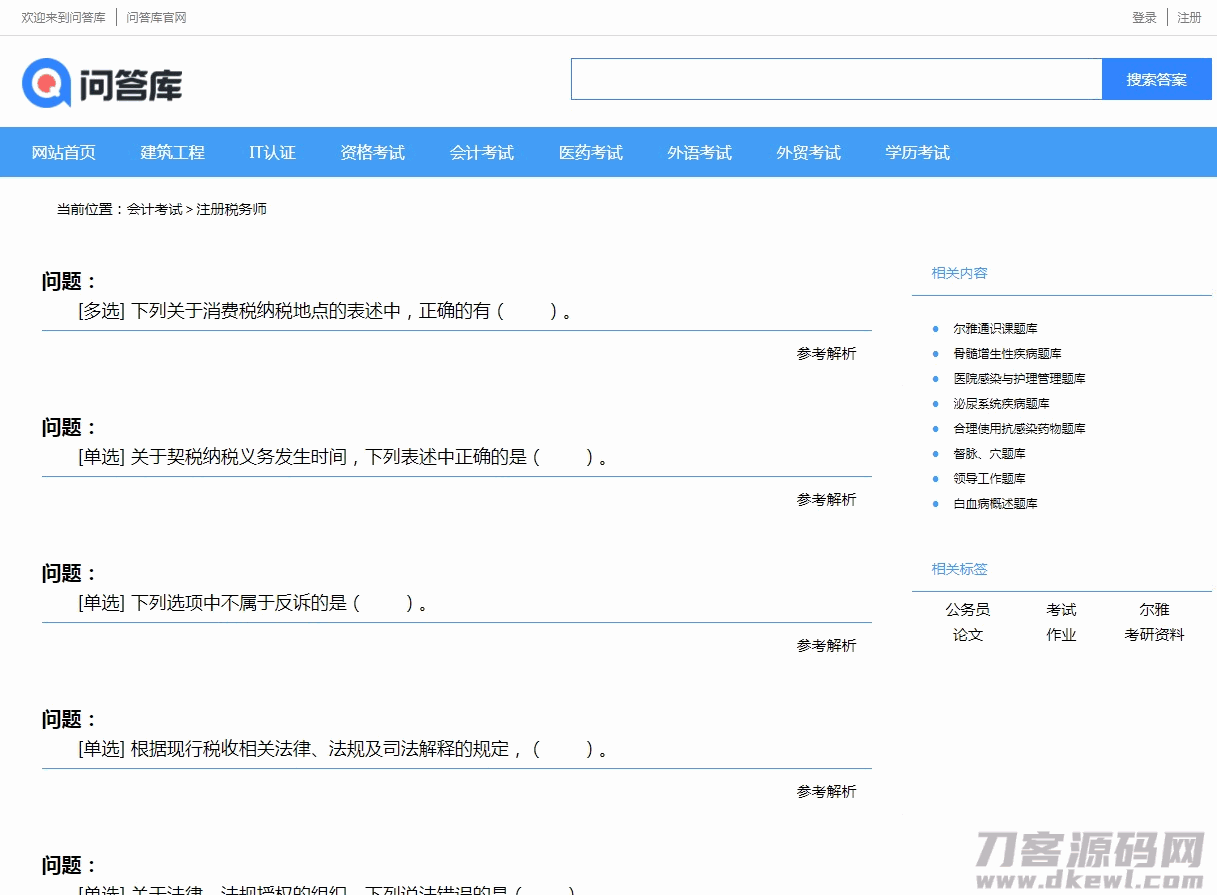The height and width of the screenshot is (895, 1217).
Task: Open 医药考试 navigation item
Action: (x=590, y=153)
